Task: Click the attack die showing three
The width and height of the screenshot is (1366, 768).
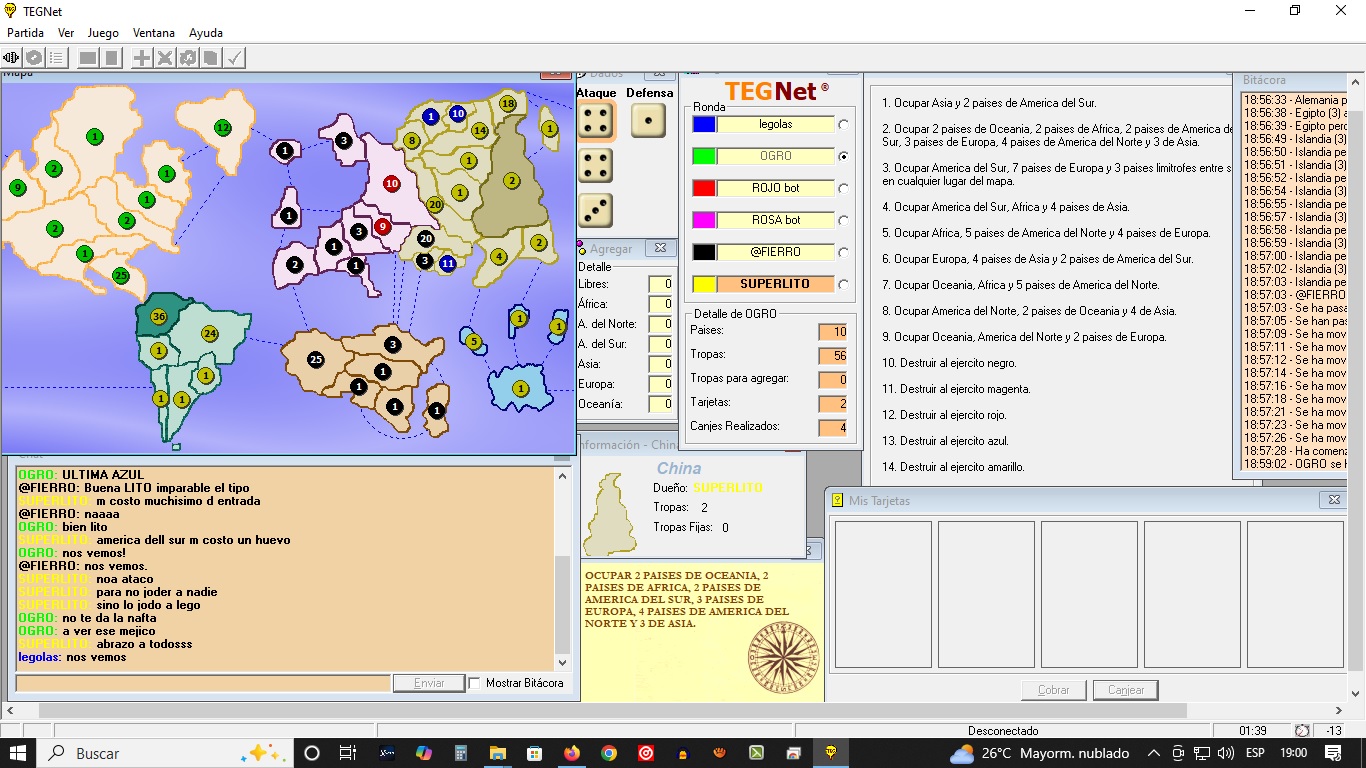Action: [x=596, y=210]
